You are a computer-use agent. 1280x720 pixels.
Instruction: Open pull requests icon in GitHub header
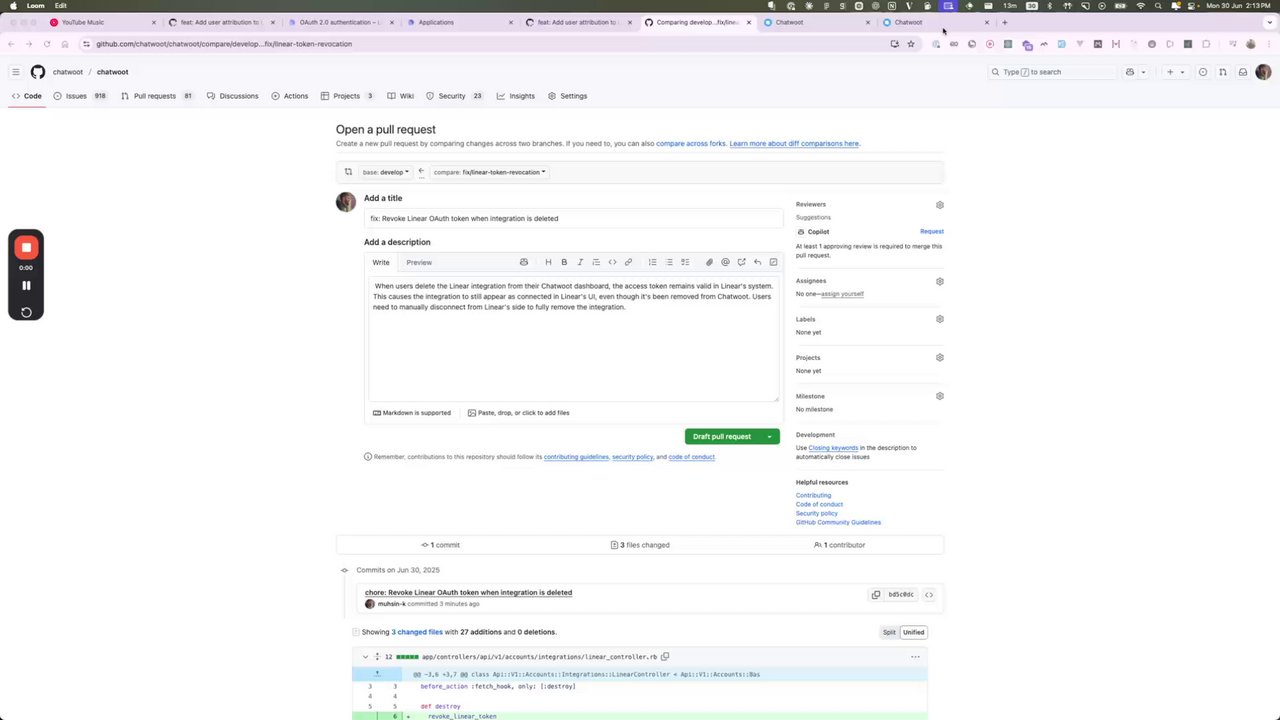click(x=1222, y=72)
